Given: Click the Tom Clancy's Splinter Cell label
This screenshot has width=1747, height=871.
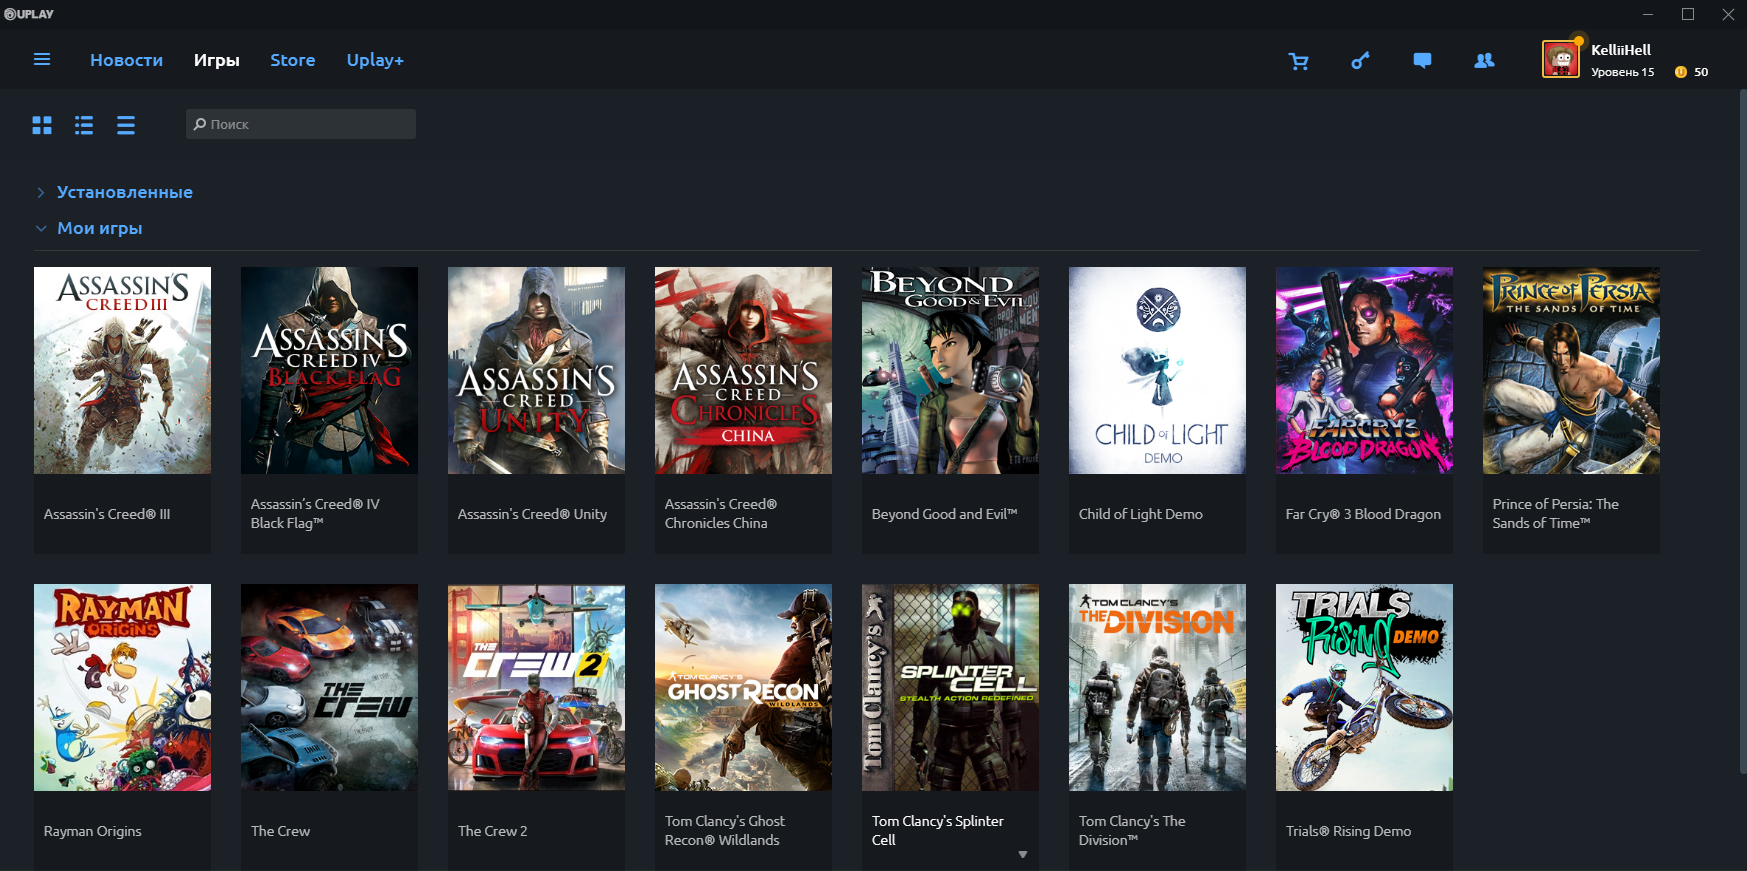Looking at the screenshot, I should (938, 830).
